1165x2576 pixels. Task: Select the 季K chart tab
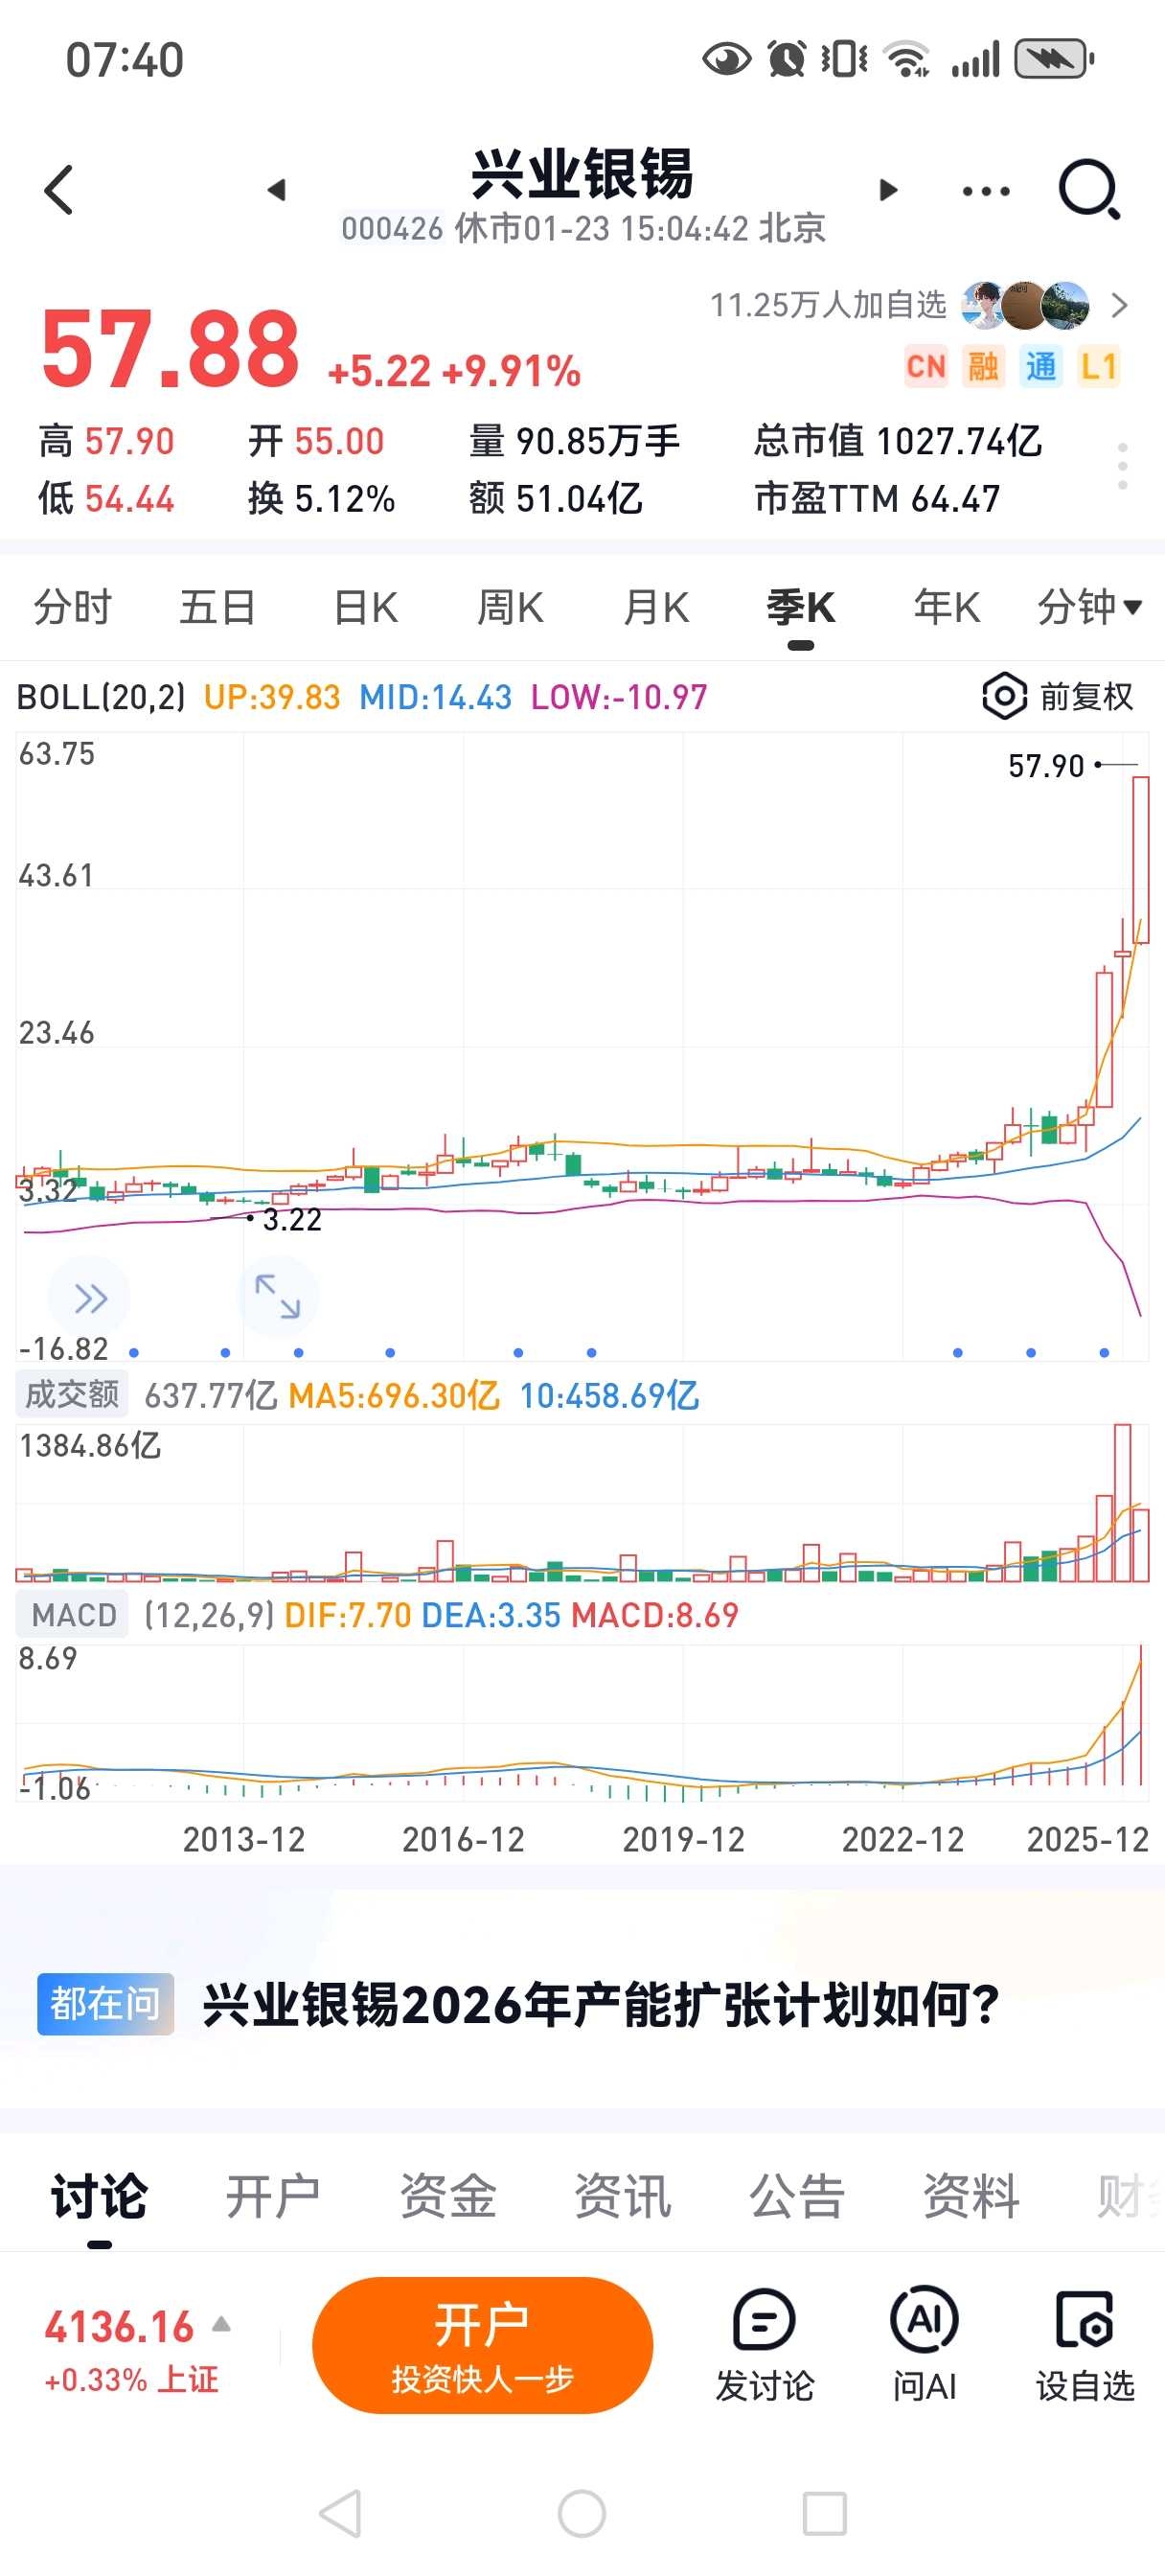(800, 607)
